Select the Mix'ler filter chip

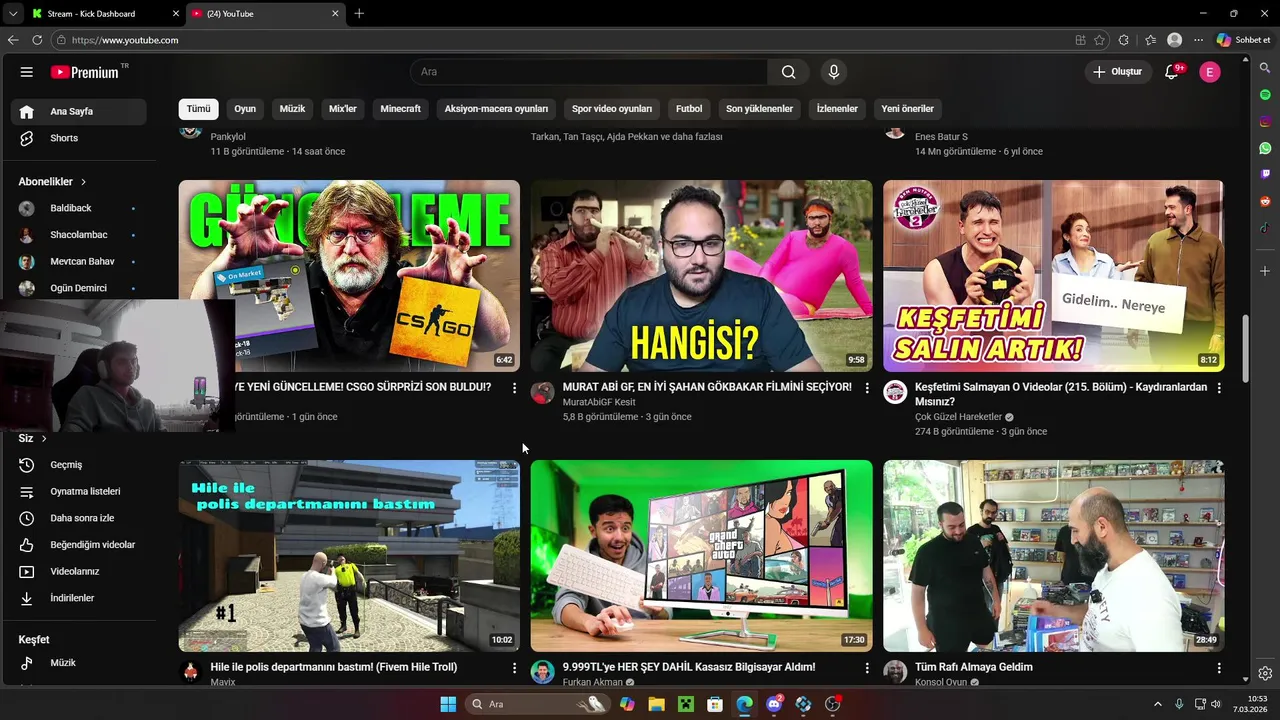coord(343,109)
